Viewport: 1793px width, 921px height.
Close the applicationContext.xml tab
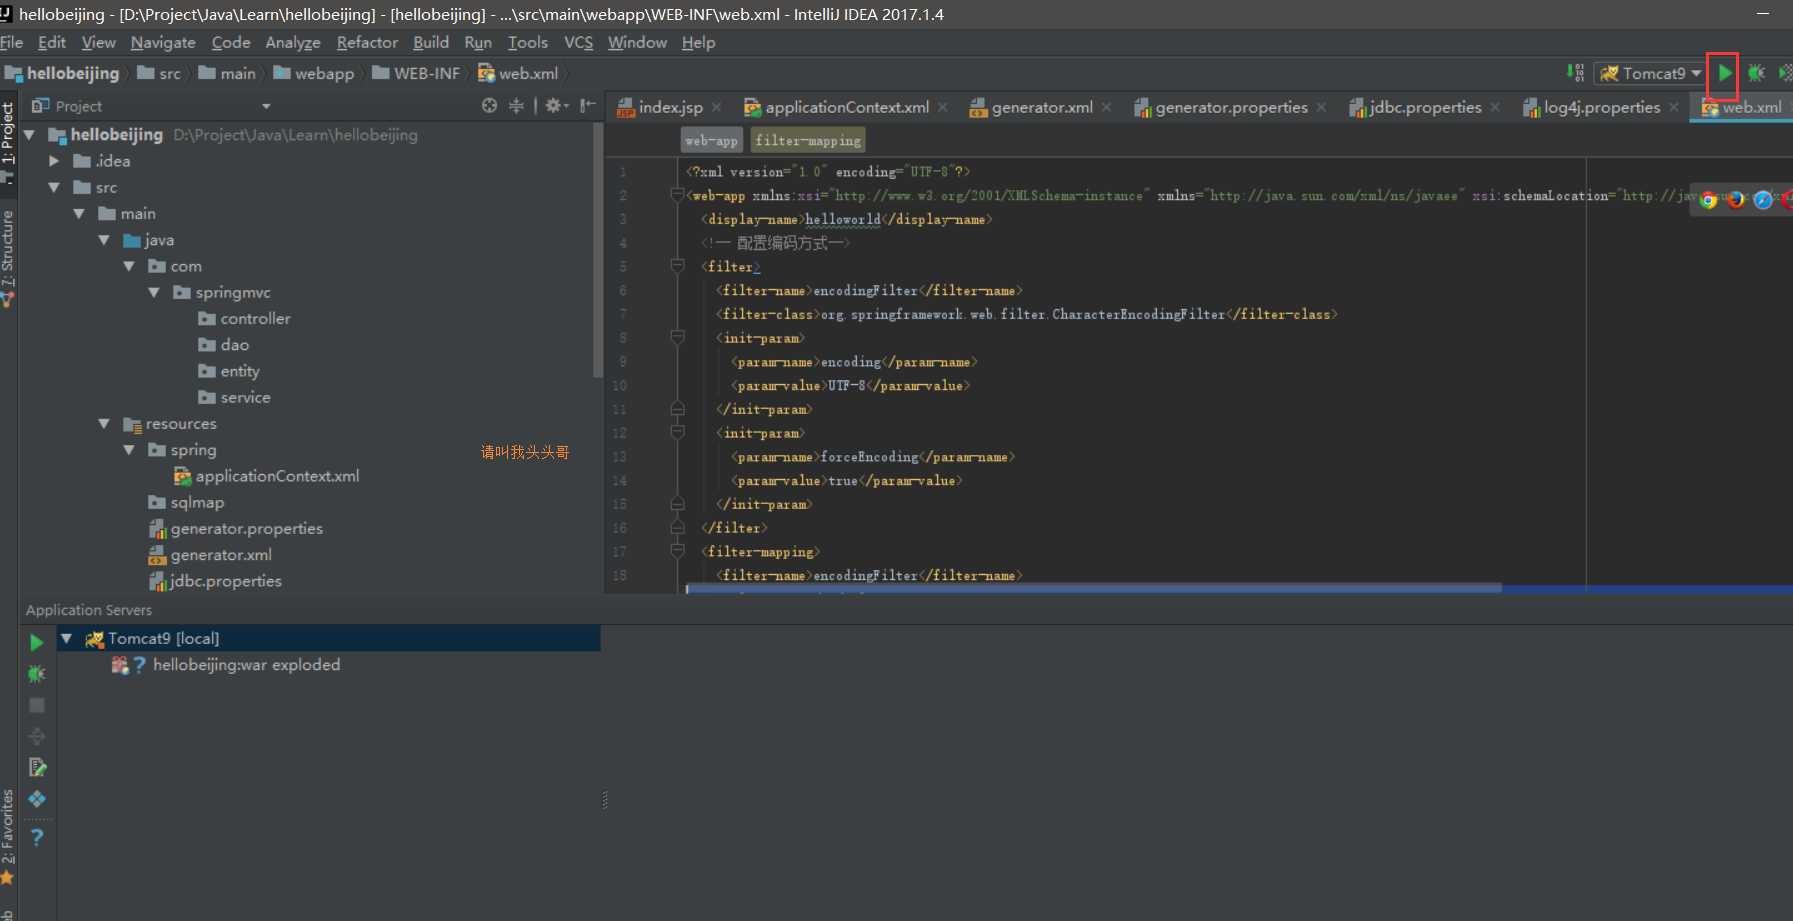pyautogui.click(x=942, y=107)
